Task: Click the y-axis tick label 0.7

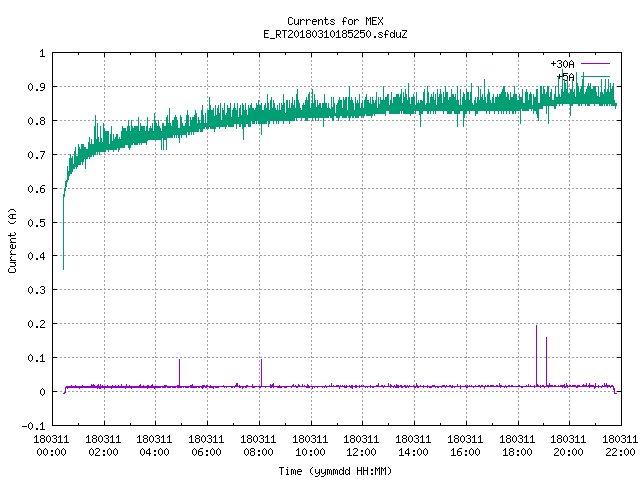Action: [36, 155]
